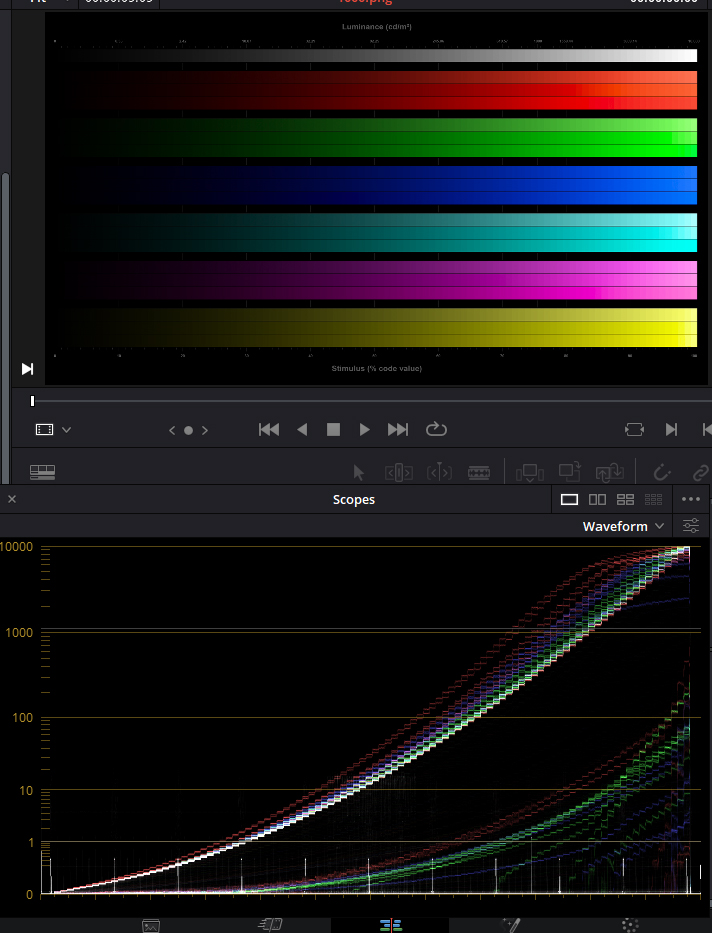Toggle the Linked Selection chain icon

(x=702, y=472)
